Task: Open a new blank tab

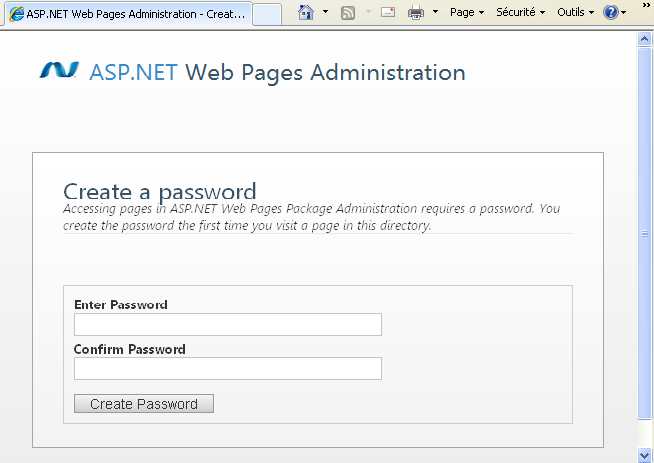Action: coord(266,14)
